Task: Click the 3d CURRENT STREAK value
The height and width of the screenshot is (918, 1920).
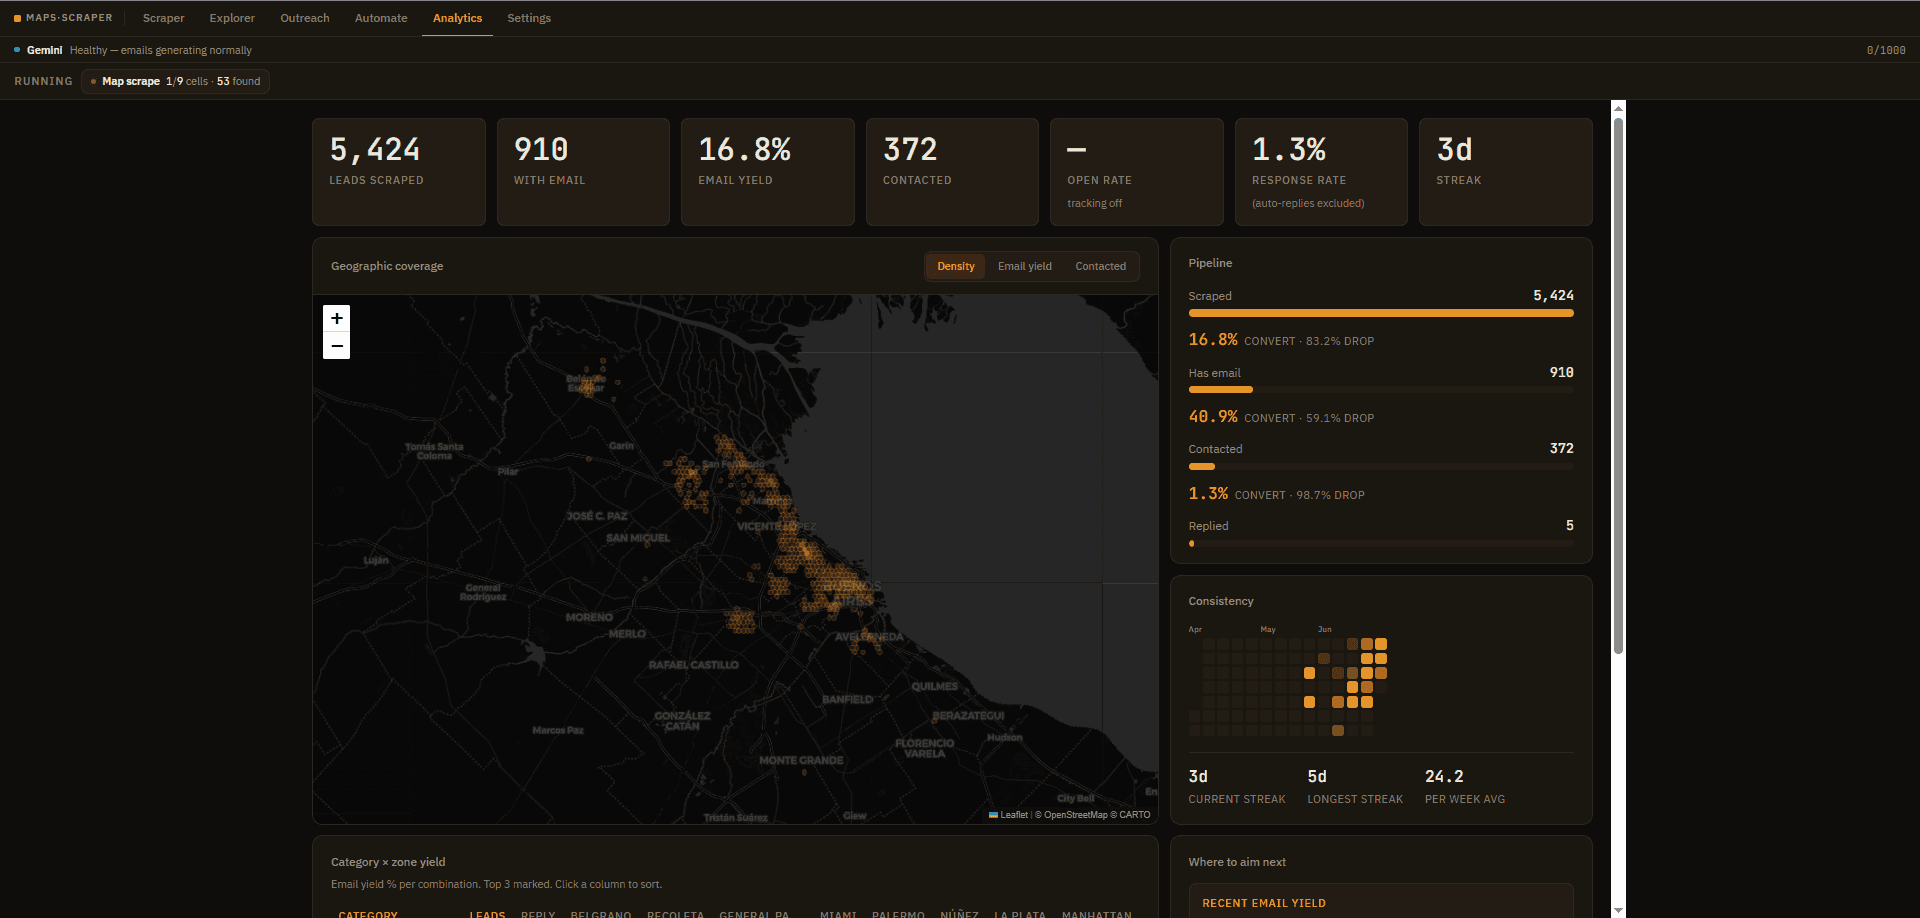Action: 1198,776
